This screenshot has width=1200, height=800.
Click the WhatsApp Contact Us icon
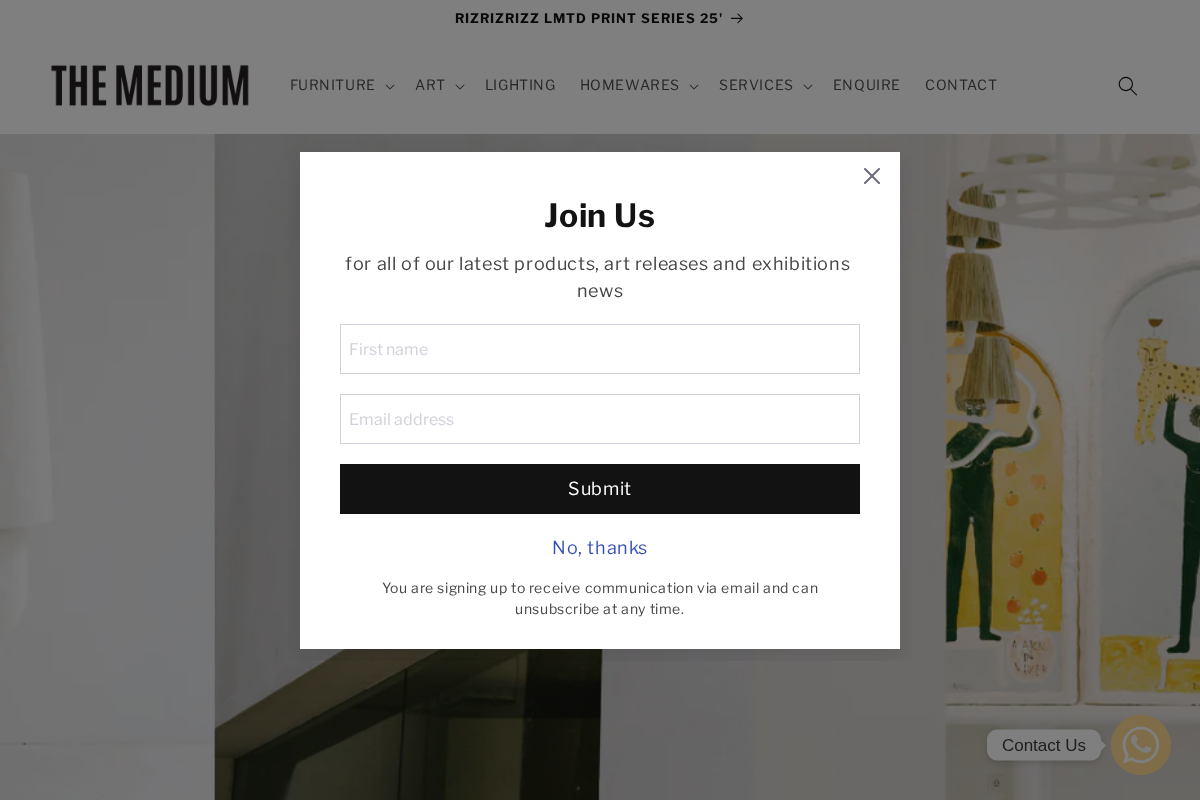tap(1141, 745)
